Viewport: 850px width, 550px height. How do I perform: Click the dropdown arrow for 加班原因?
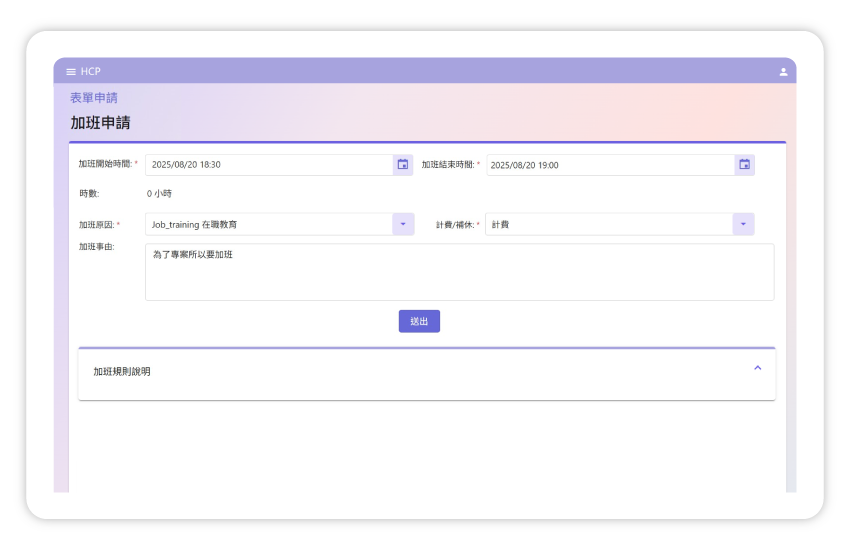403,225
